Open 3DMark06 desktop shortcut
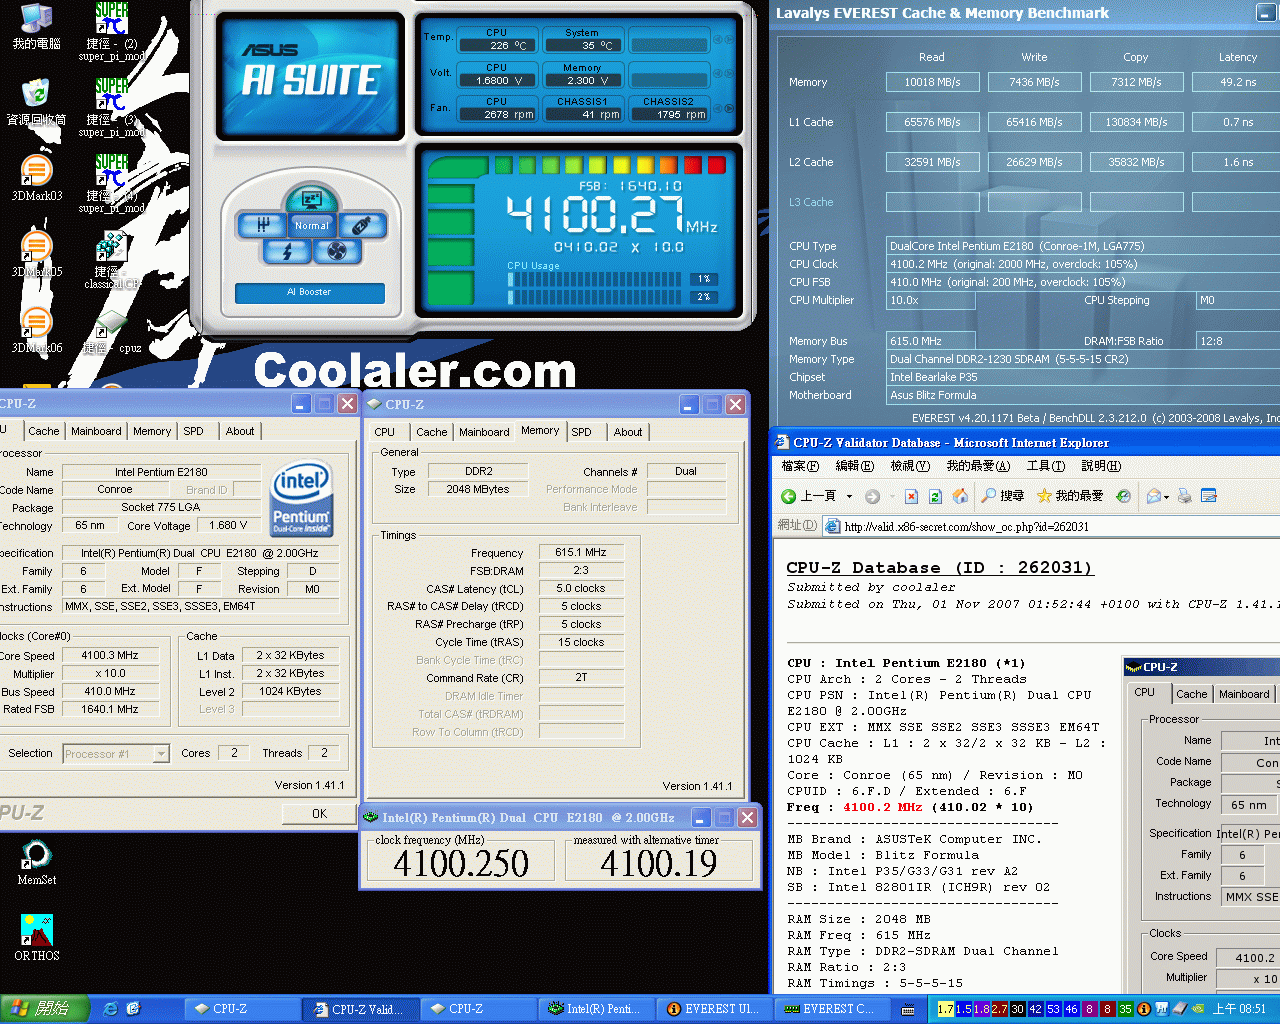This screenshot has width=1280, height=1024. pos(37,330)
